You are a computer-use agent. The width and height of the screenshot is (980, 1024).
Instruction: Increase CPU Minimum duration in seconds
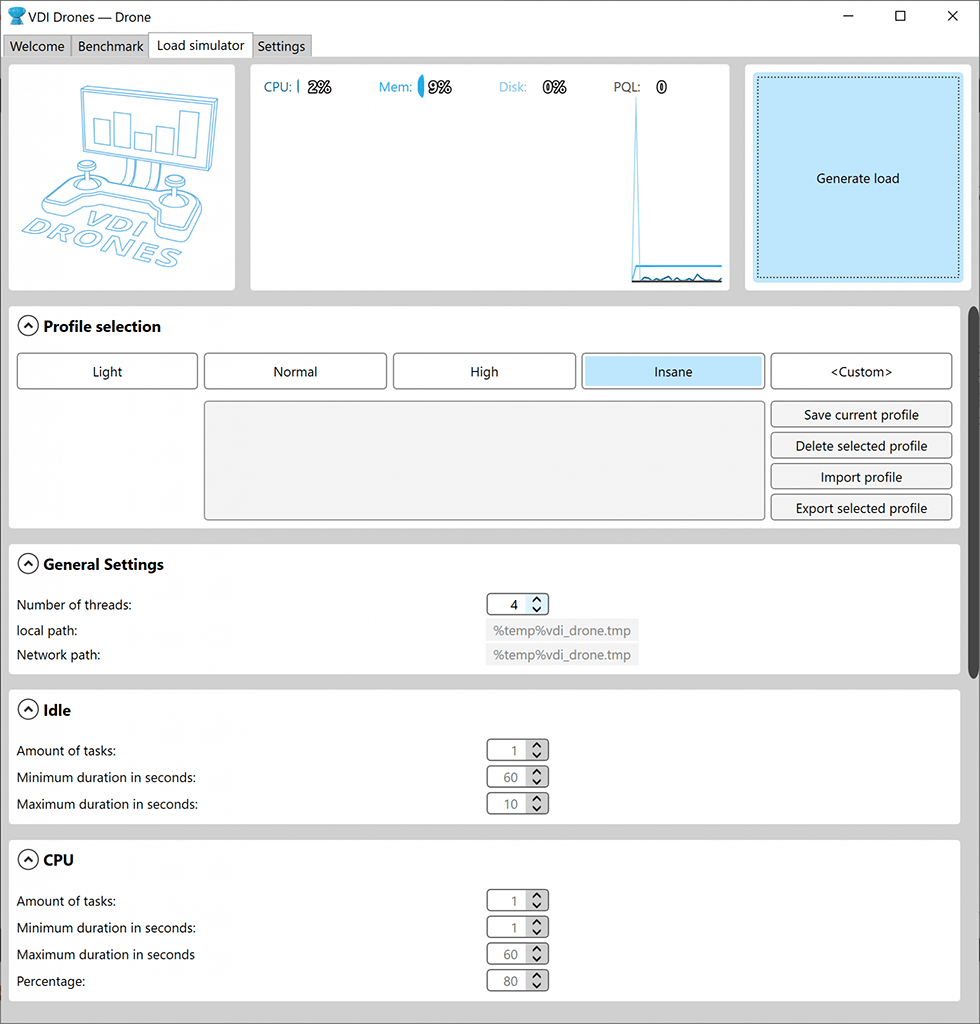(537, 921)
